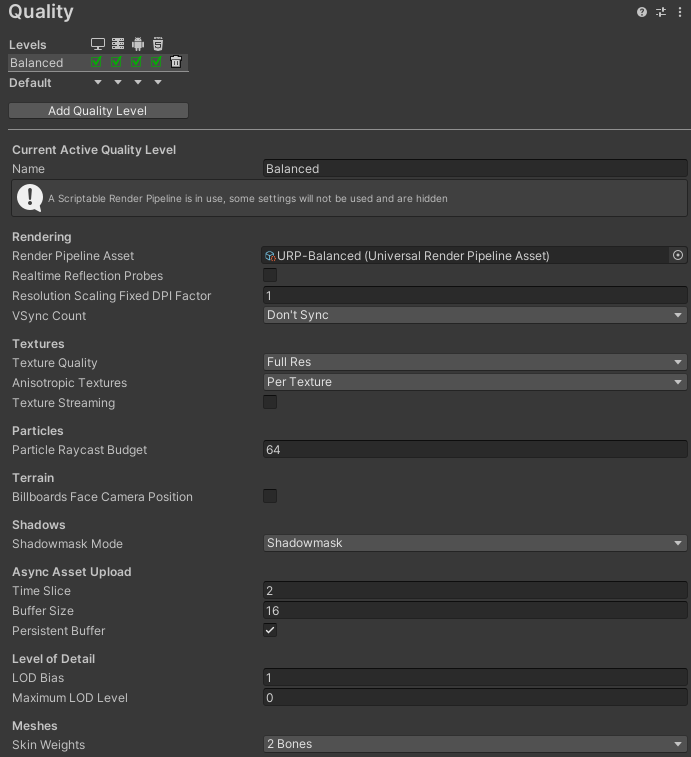Viewport: 691px width, 757px height.
Task: Expand the Texture Quality dropdown
Action: click(x=475, y=362)
